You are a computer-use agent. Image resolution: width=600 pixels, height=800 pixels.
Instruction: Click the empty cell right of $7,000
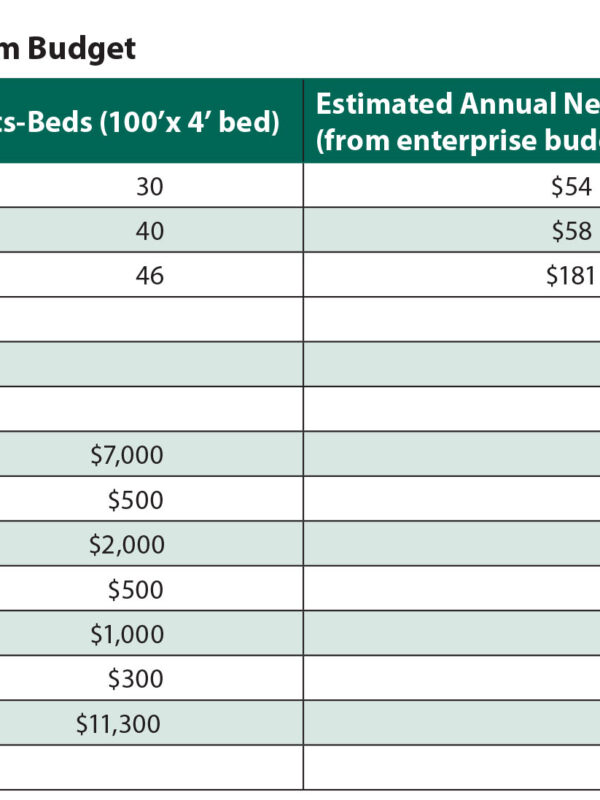[x=450, y=455]
